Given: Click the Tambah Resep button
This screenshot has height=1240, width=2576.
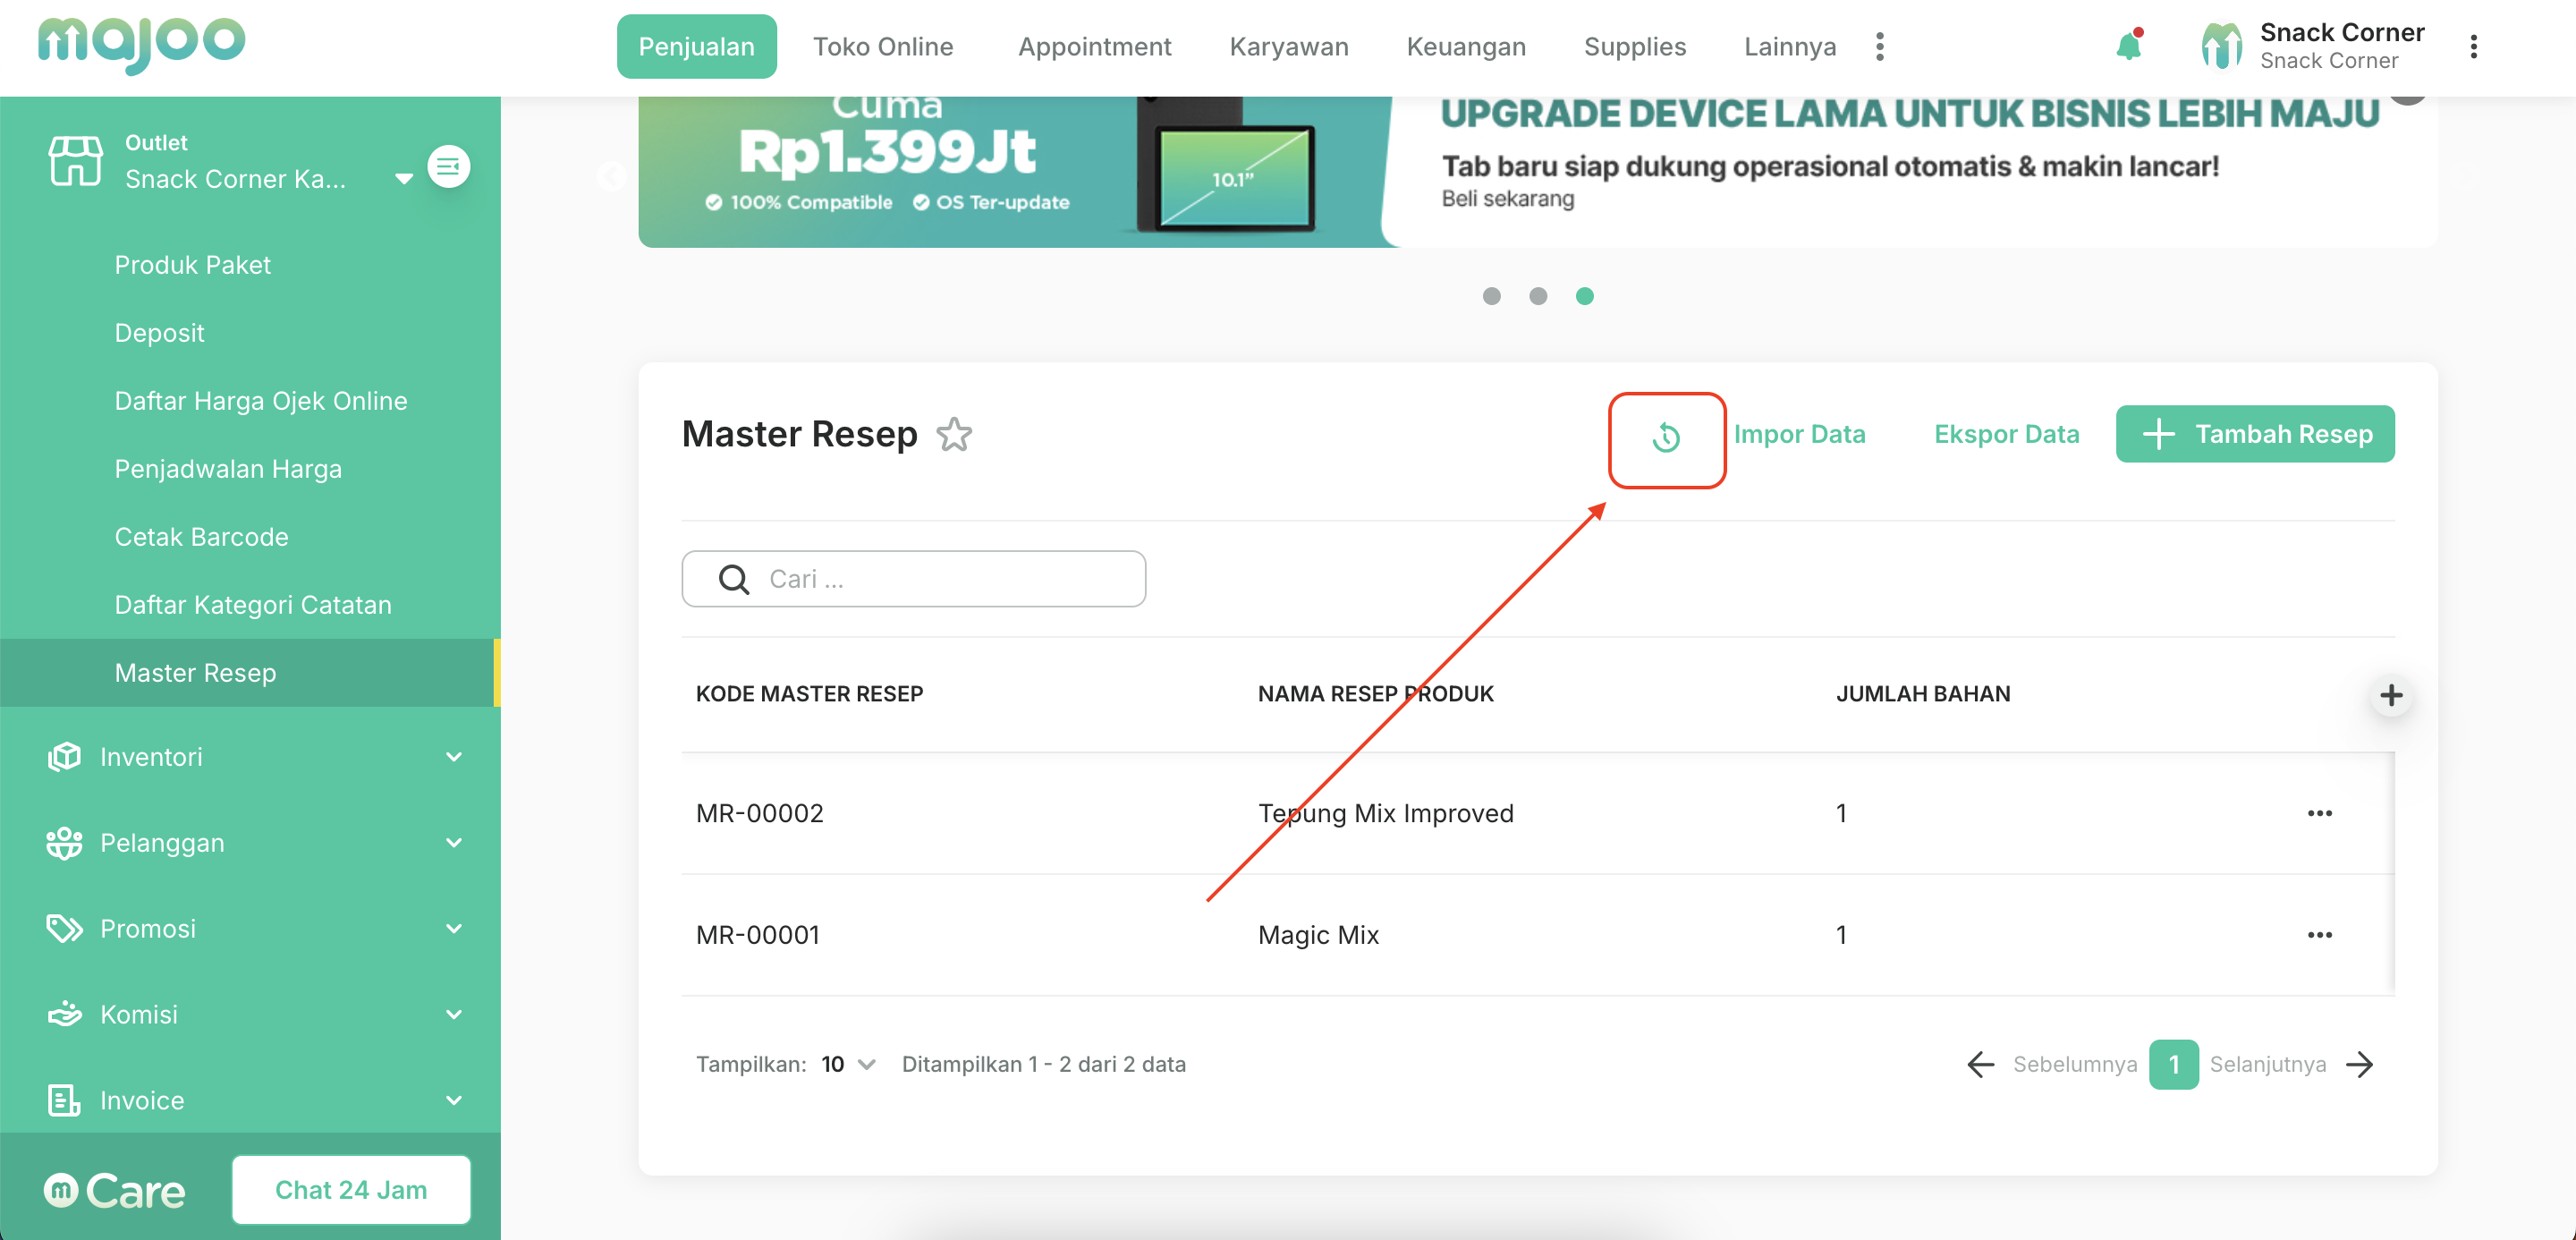Looking at the screenshot, I should click(x=2254, y=434).
